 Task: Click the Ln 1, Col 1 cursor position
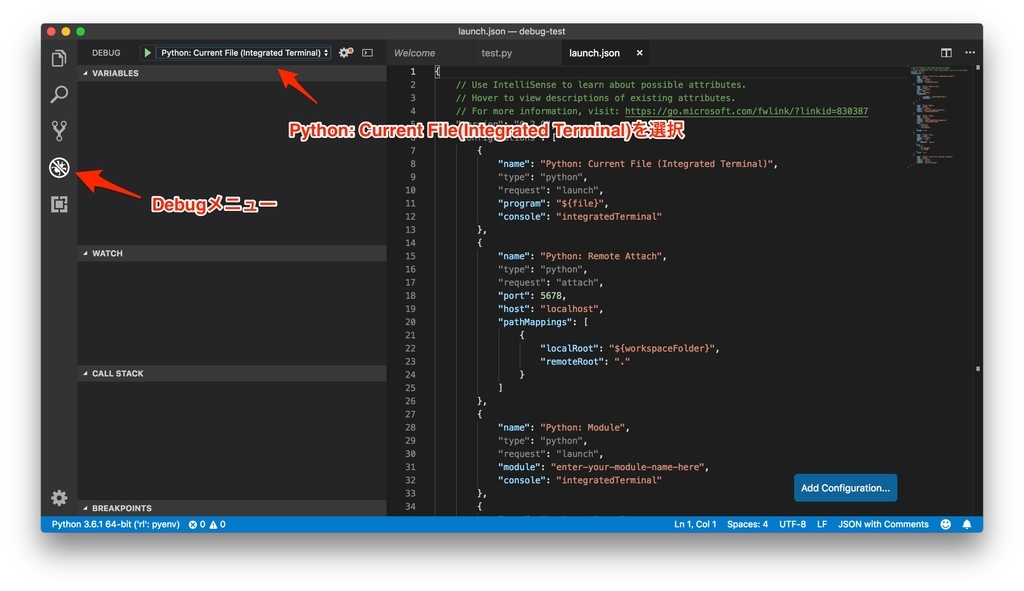695,524
